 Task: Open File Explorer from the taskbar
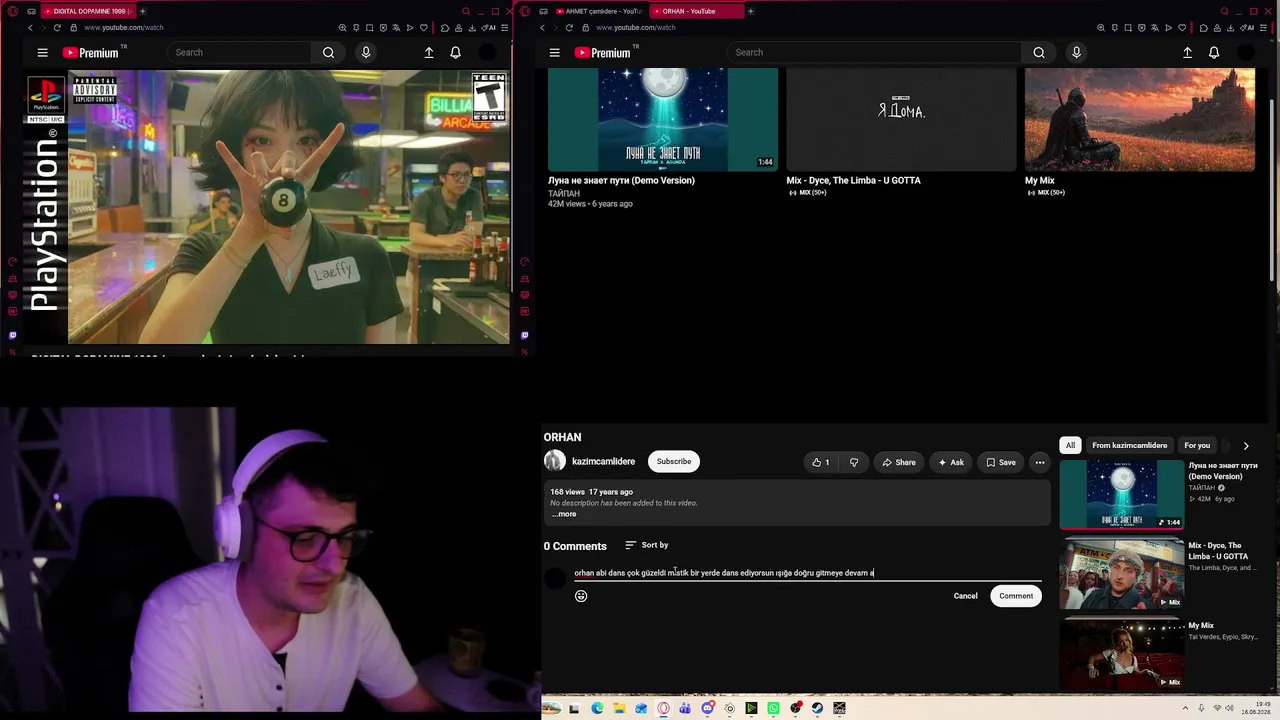(619, 709)
